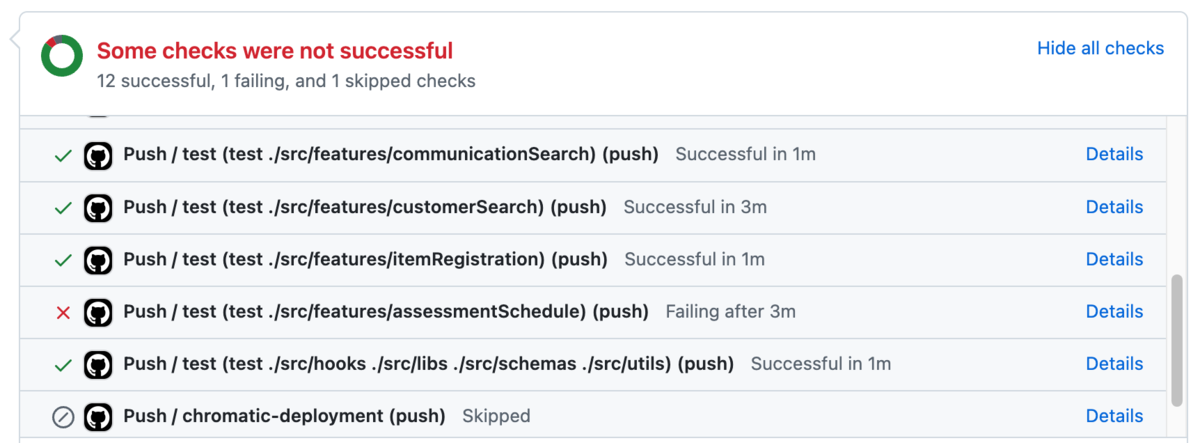The image size is (1200, 443).
Task: Click the GitHub avatar icon for customerSearch check
Action: point(98,207)
